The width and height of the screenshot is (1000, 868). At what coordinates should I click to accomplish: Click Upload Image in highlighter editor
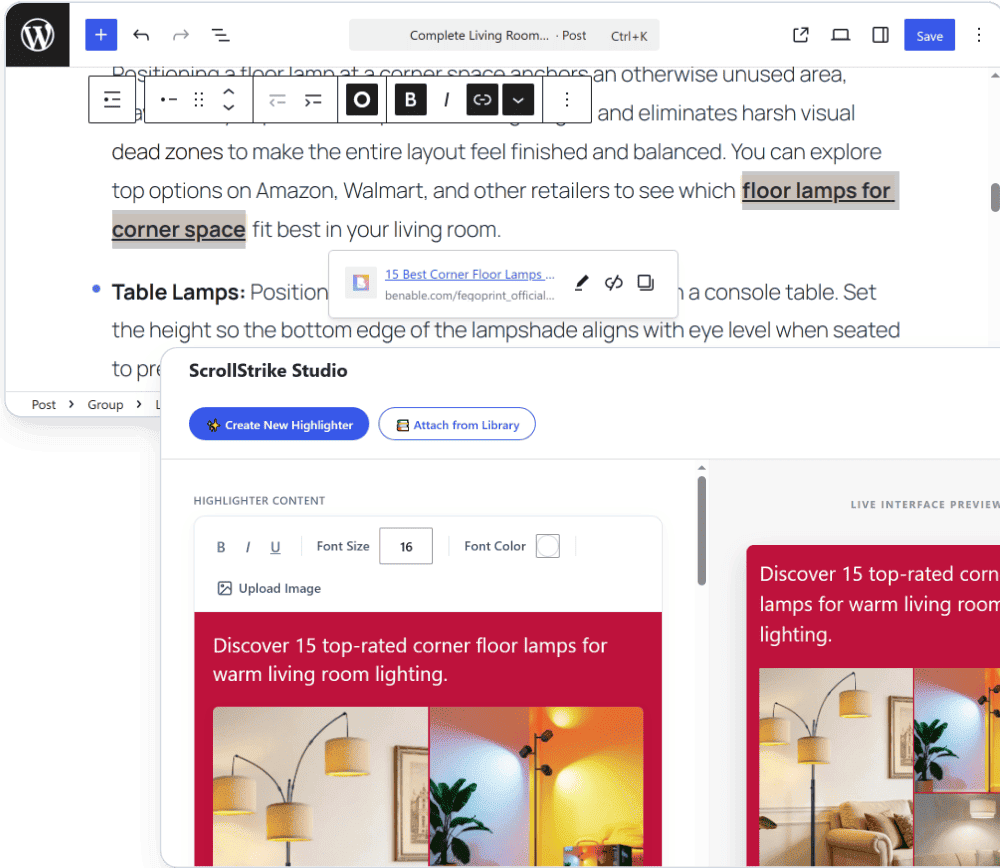(x=269, y=588)
